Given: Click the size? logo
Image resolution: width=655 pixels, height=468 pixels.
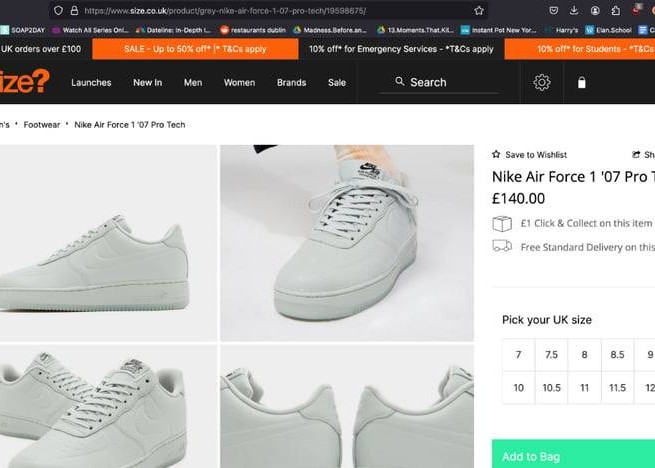Looking at the screenshot, I should click(25, 81).
